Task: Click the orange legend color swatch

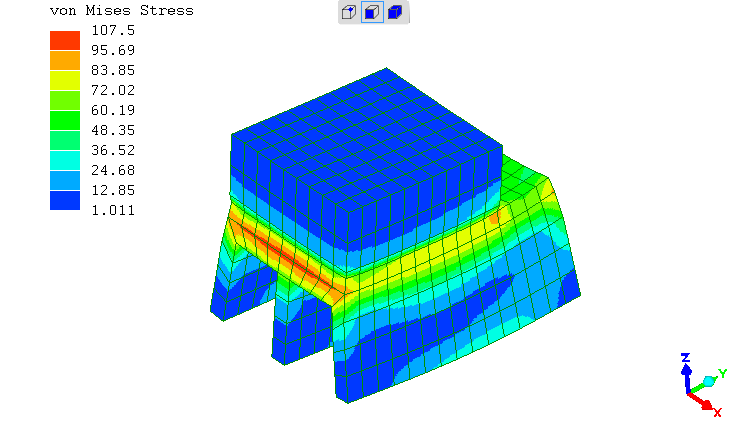Action: 65,60
